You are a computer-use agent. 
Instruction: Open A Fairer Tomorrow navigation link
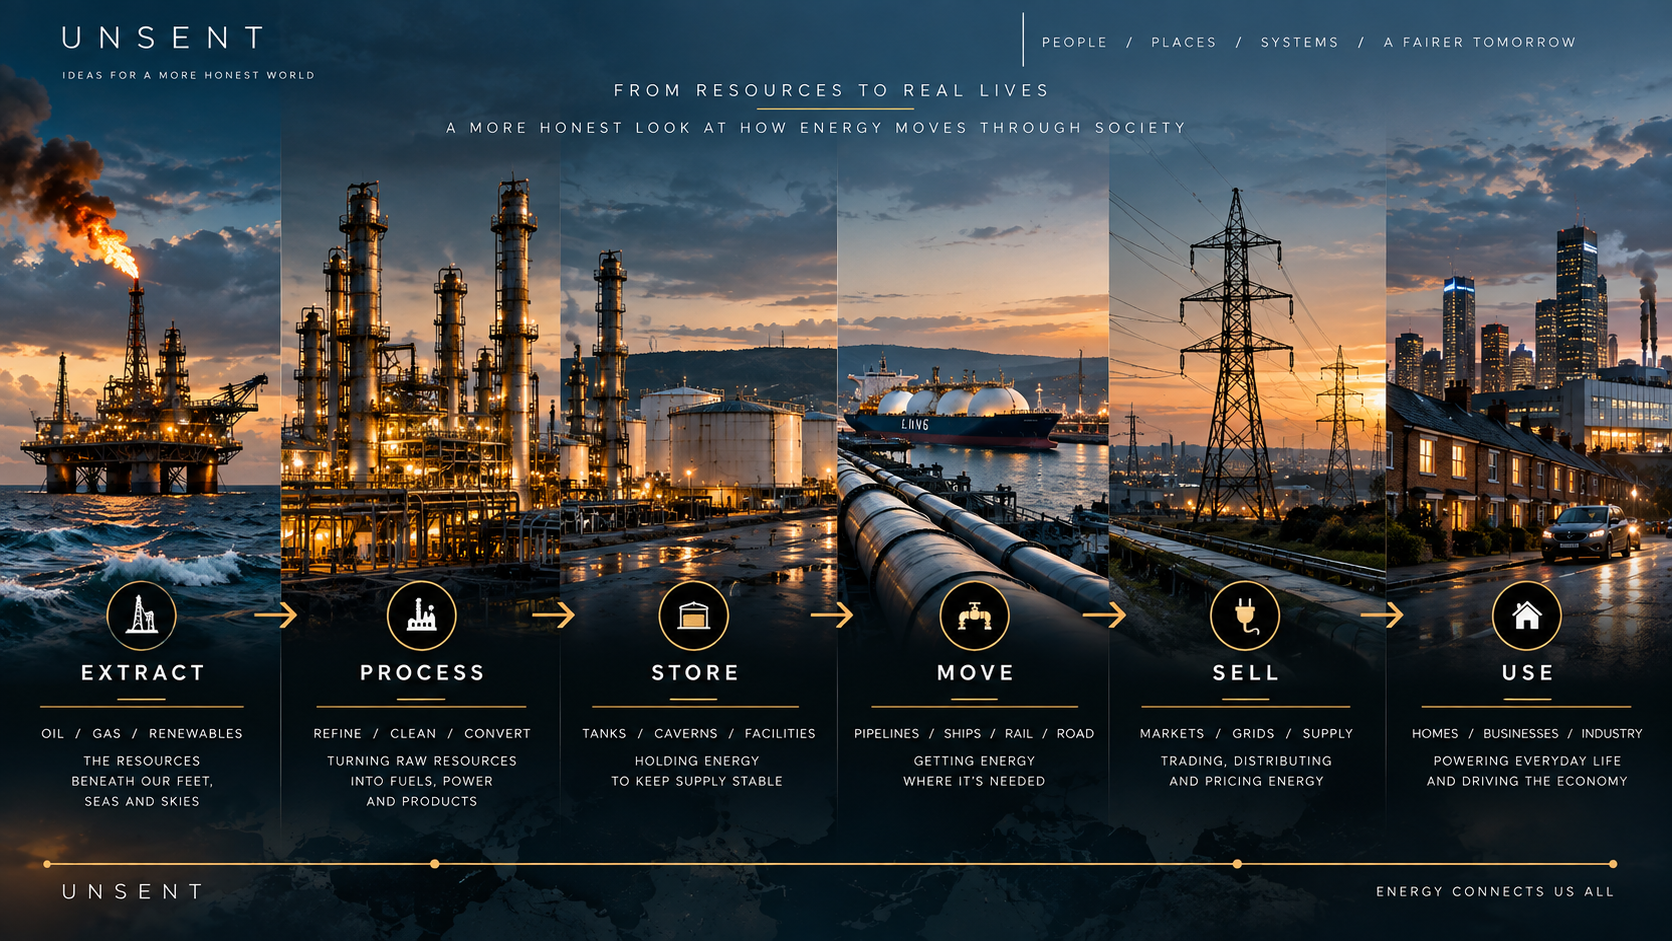[1480, 43]
